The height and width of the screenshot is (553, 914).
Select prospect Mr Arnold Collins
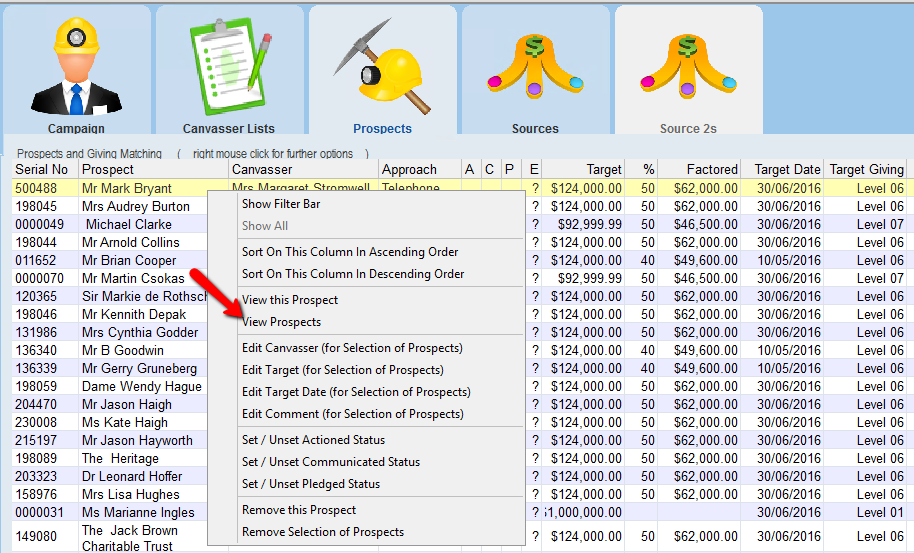(x=131, y=242)
